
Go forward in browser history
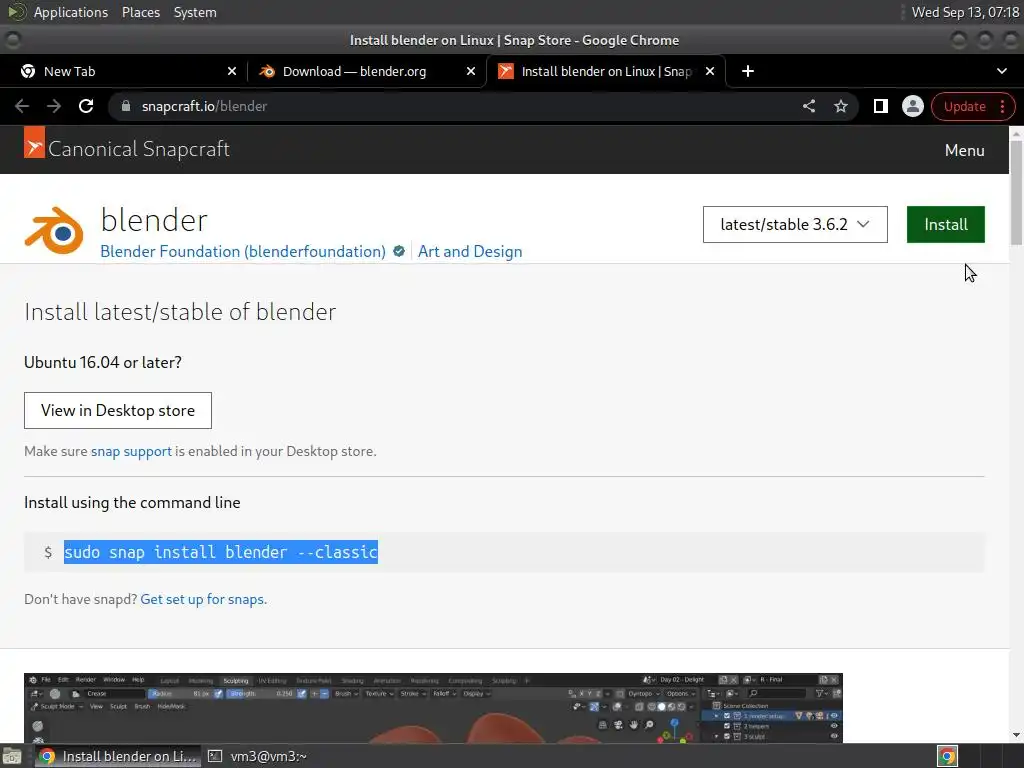[54, 106]
